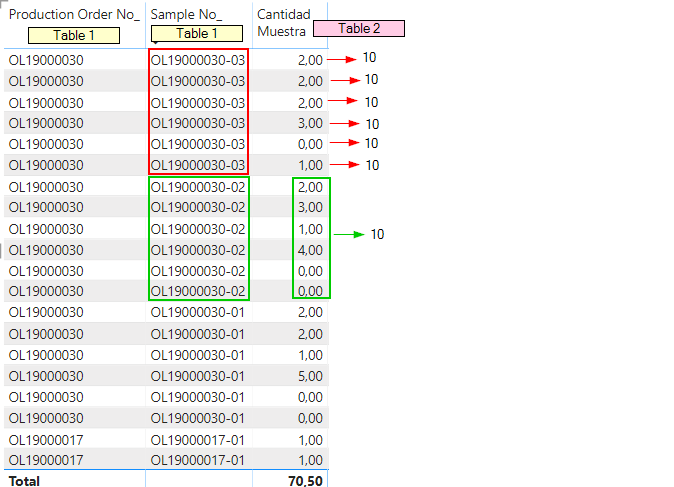This screenshot has height=487, width=674.
Task: Select OL19000030-02 sample in the 4,00 row
Action: pos(198,250)
